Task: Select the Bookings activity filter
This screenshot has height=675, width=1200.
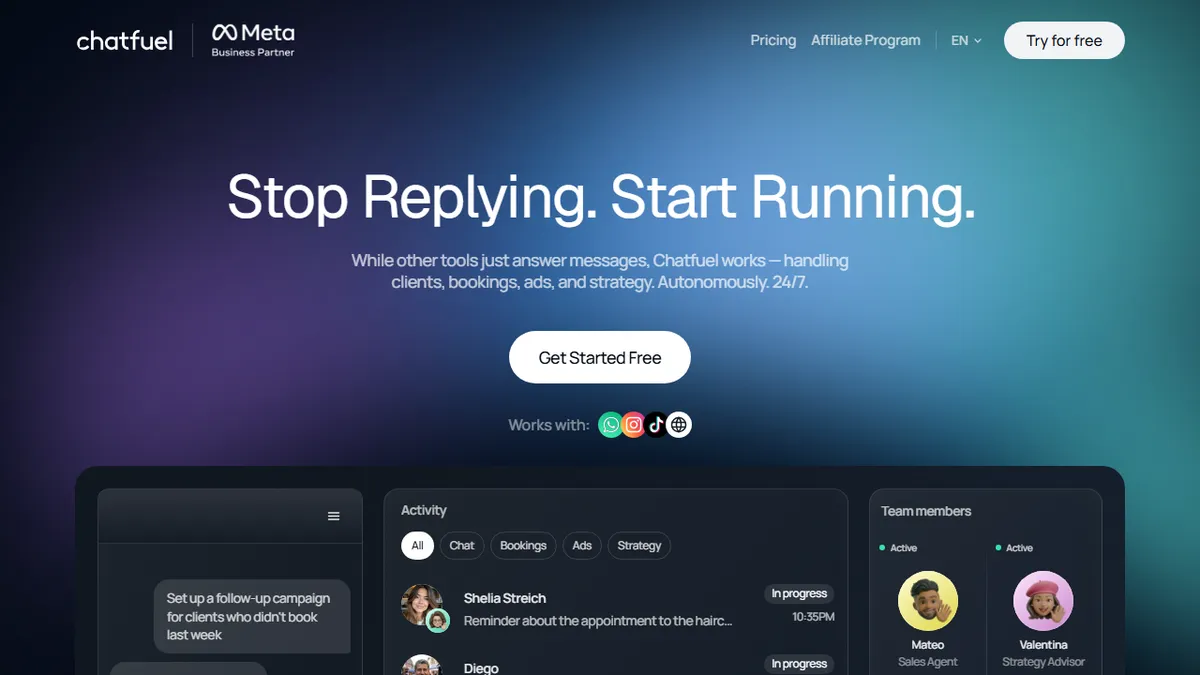Action: 523,545
